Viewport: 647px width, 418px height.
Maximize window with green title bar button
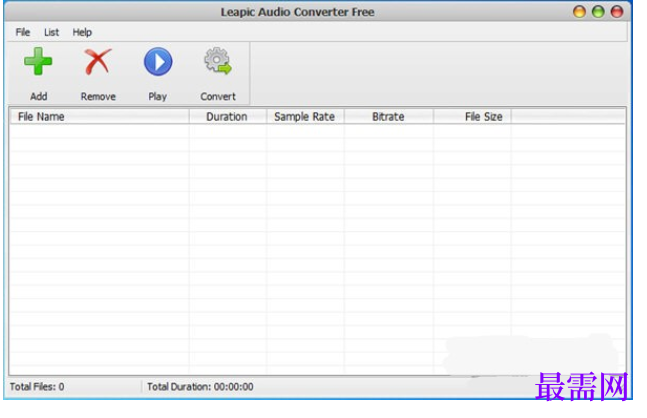(x=598, y=12)
